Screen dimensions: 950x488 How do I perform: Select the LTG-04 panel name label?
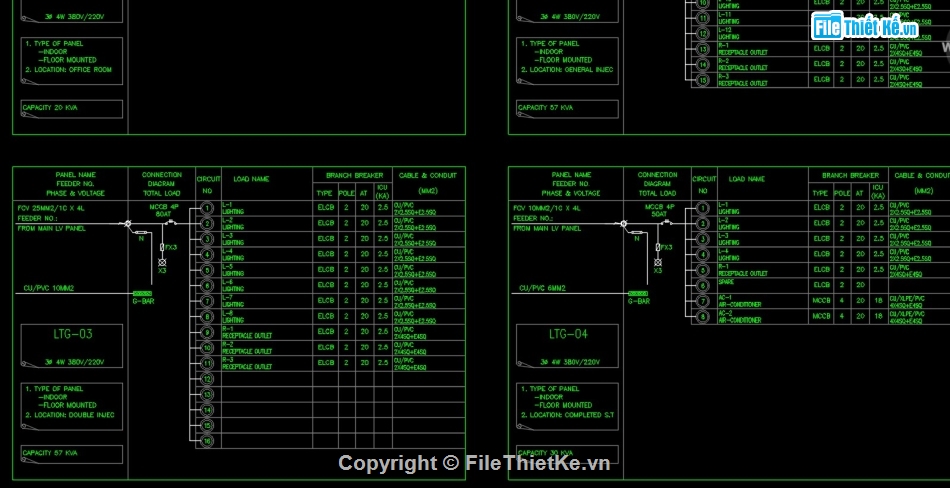pyautogui.click(x=567, y=334)
